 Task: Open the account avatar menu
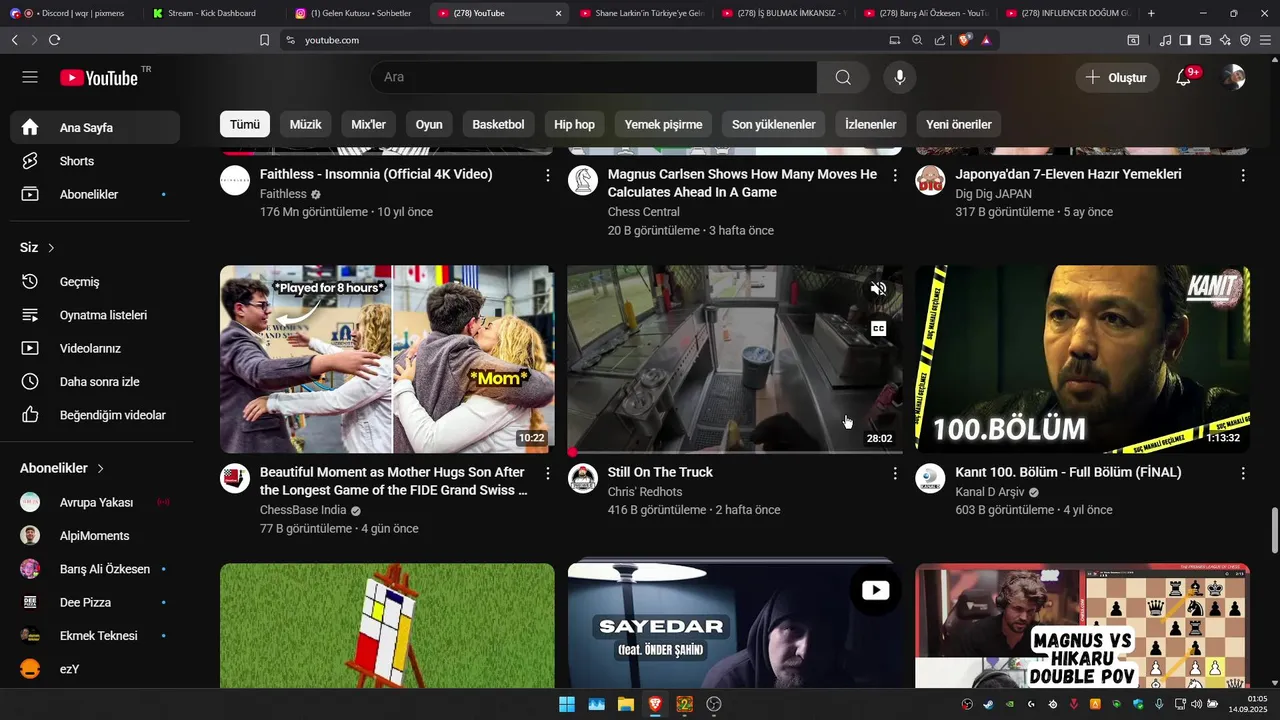click(1233, 77)
